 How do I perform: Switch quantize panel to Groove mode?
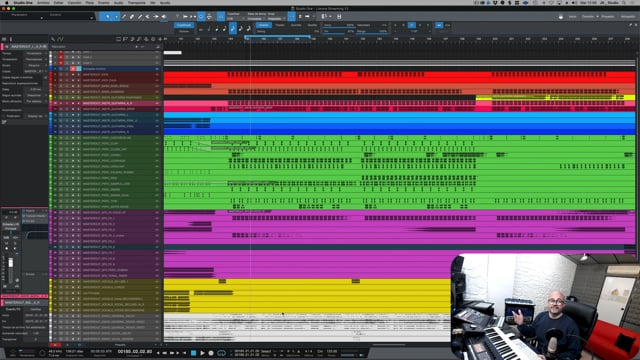click(184, 31)
